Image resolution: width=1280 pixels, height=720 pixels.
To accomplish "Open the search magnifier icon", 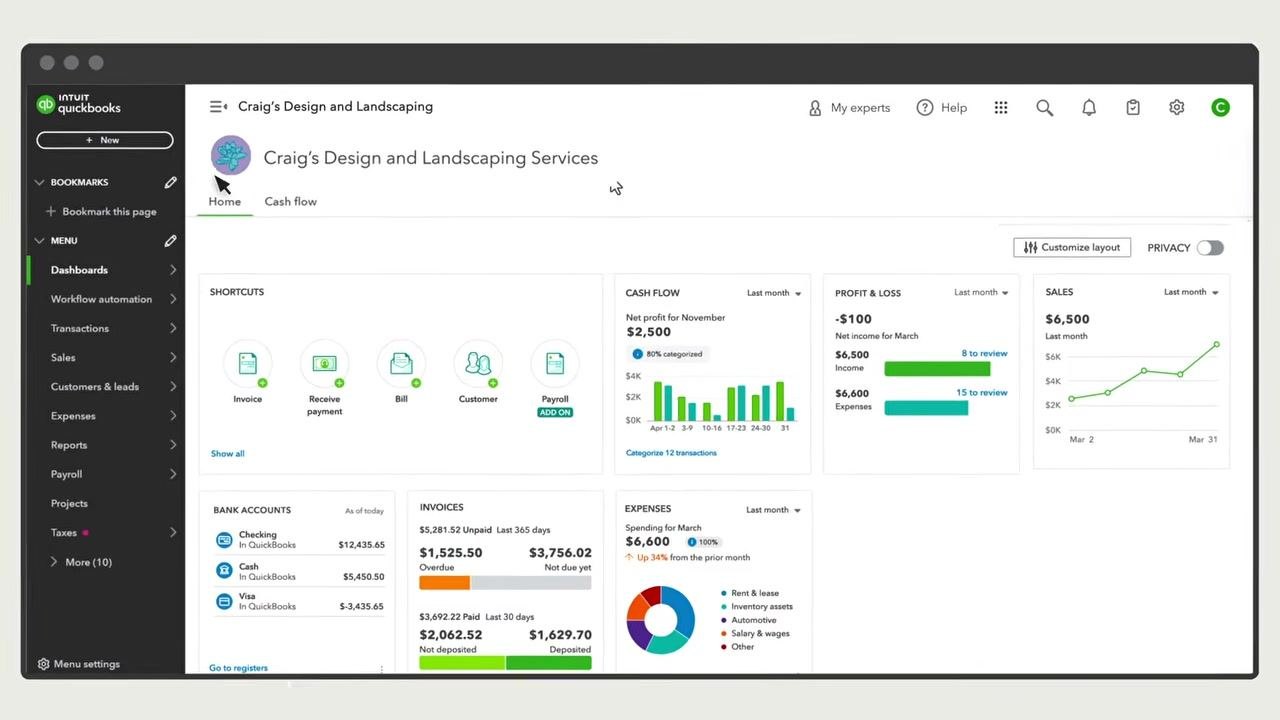I will (1045, 108).
